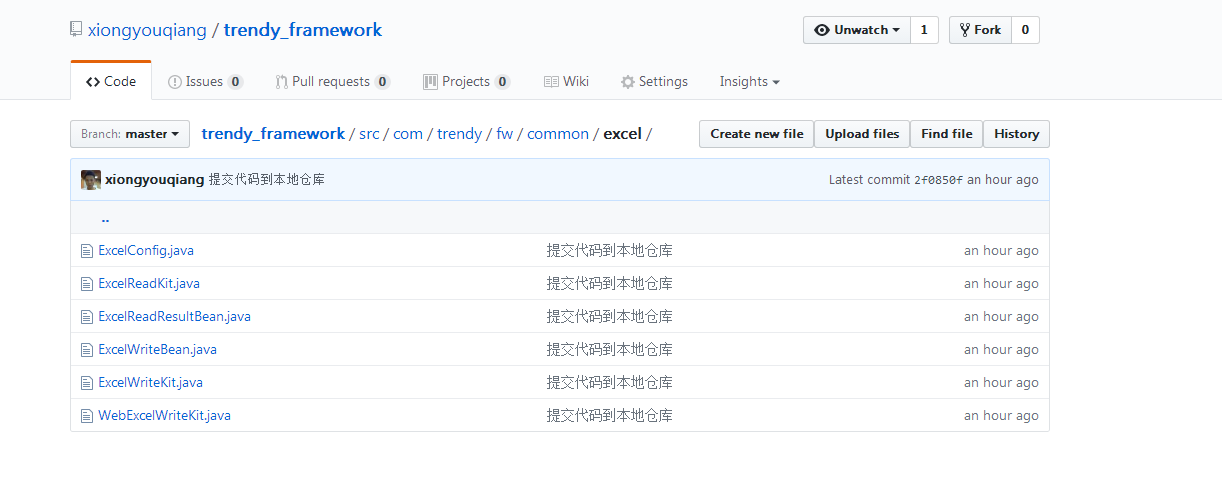Open the watchers count showing 1
Screen dimensions: 1222x479
click(x=924, y=30)
